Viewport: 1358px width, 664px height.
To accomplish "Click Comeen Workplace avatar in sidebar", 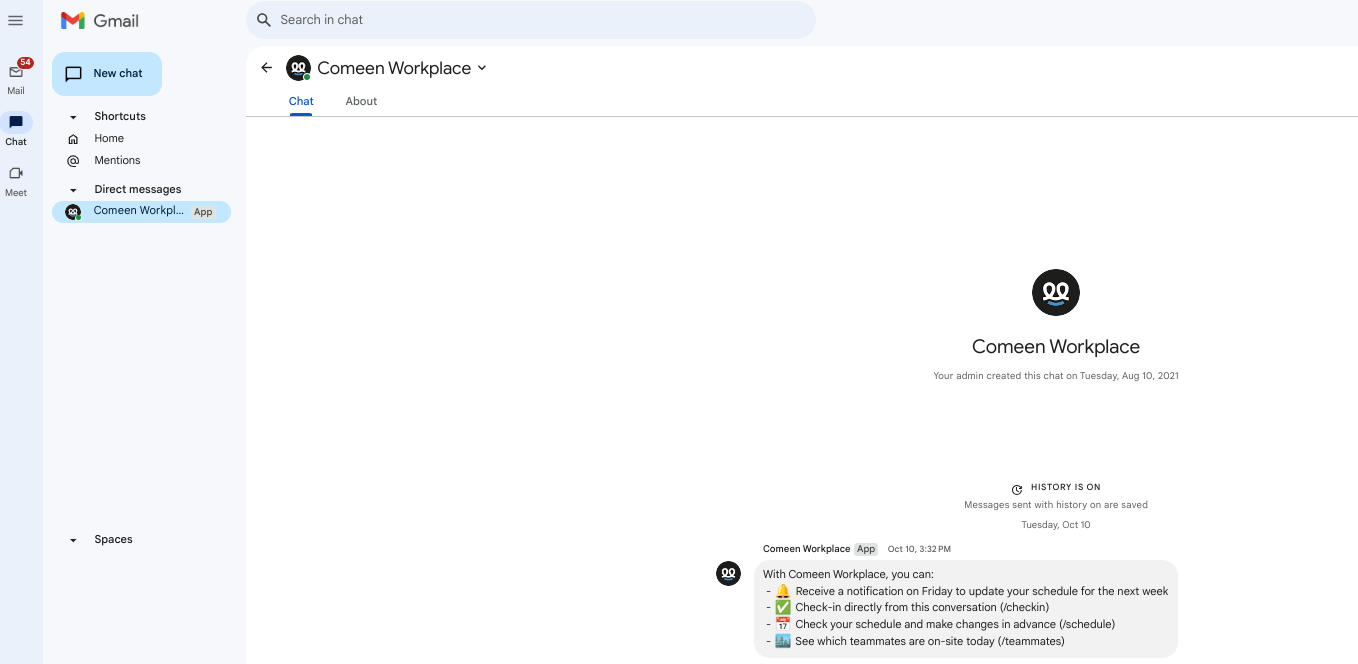I will tap(73, 212).
